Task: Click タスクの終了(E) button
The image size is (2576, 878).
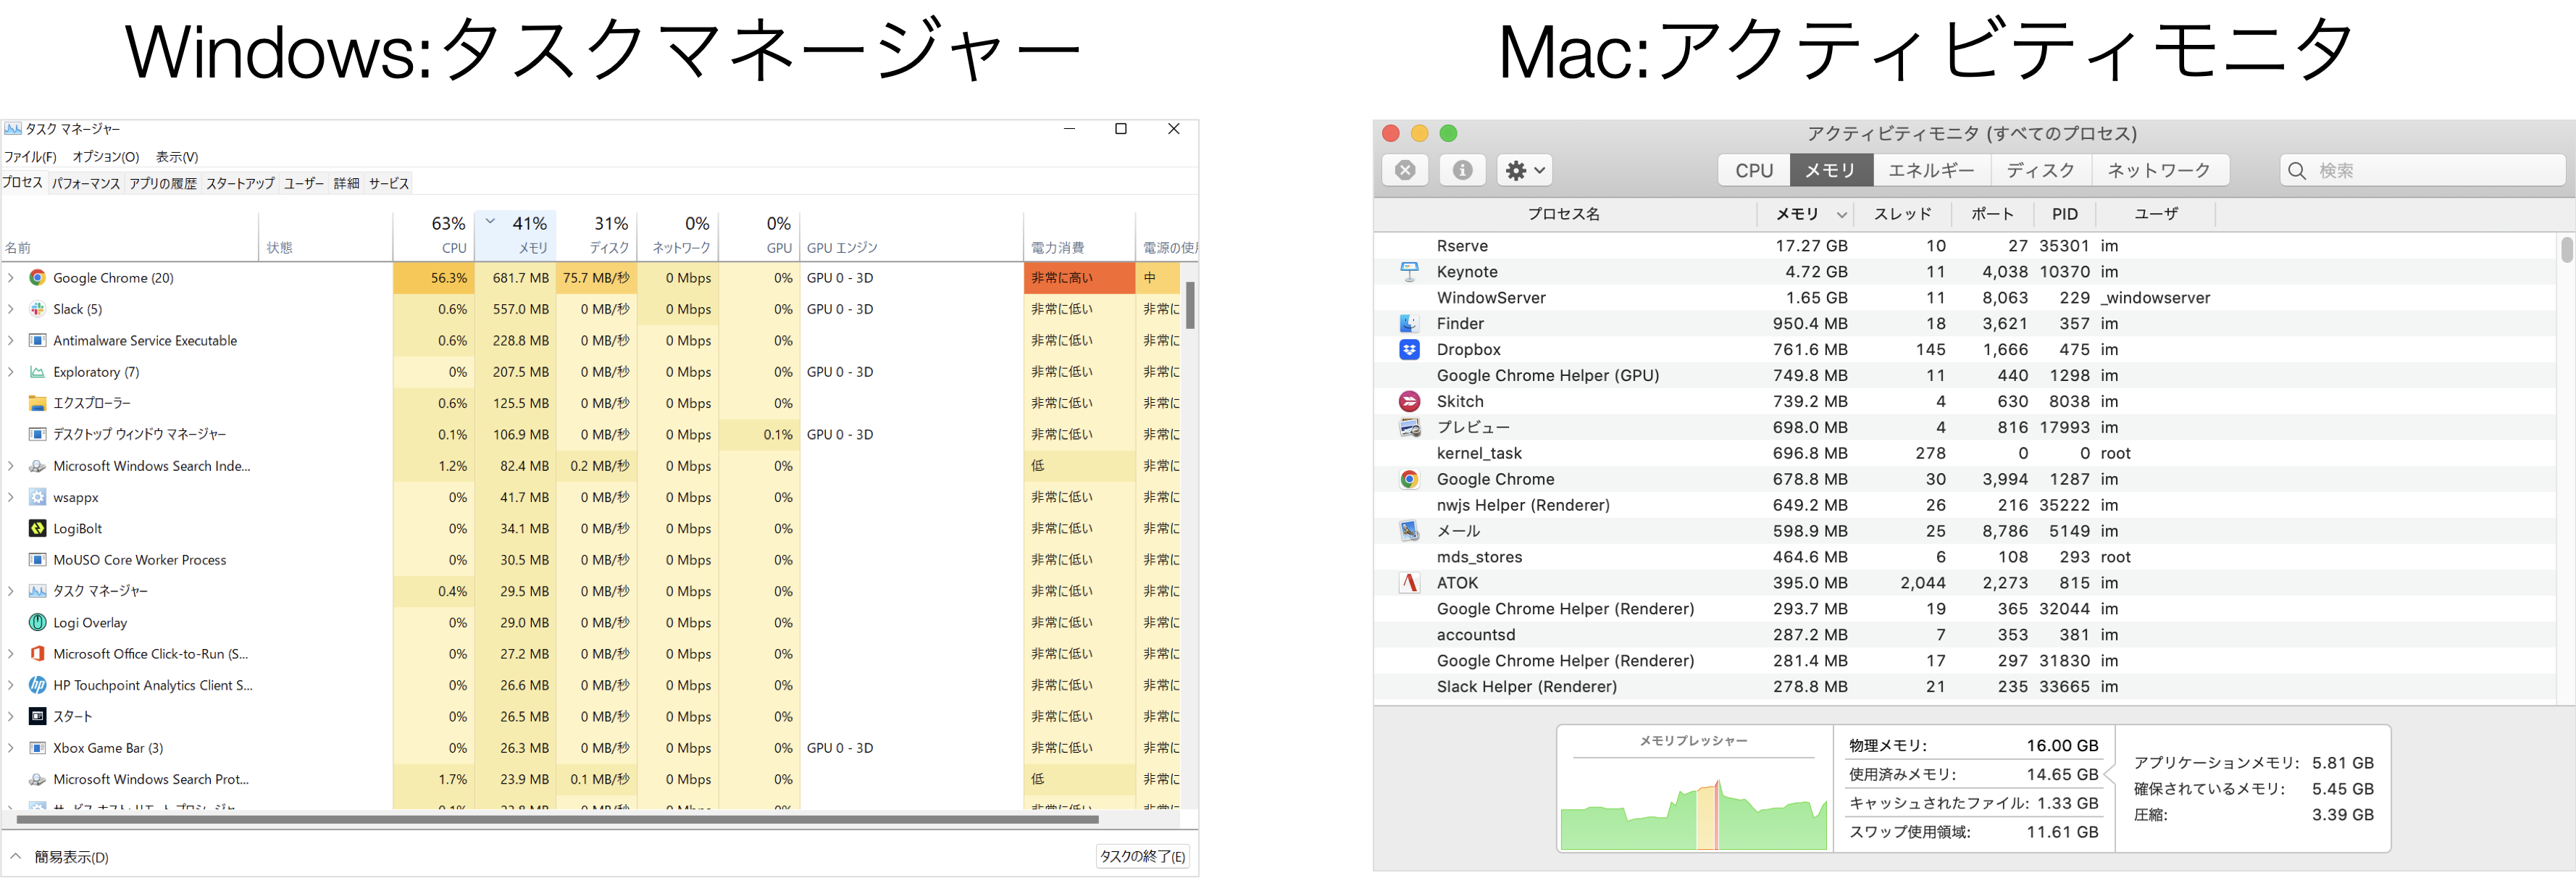Action: pos(1142,857)
